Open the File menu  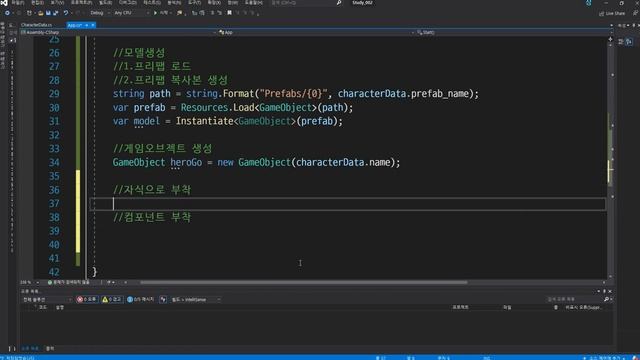[17, 3]
